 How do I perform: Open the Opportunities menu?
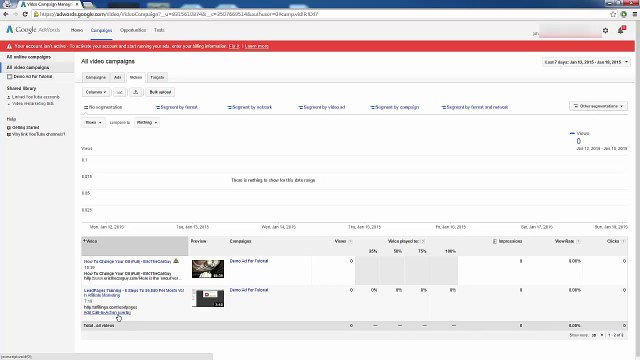pos(133,30)
